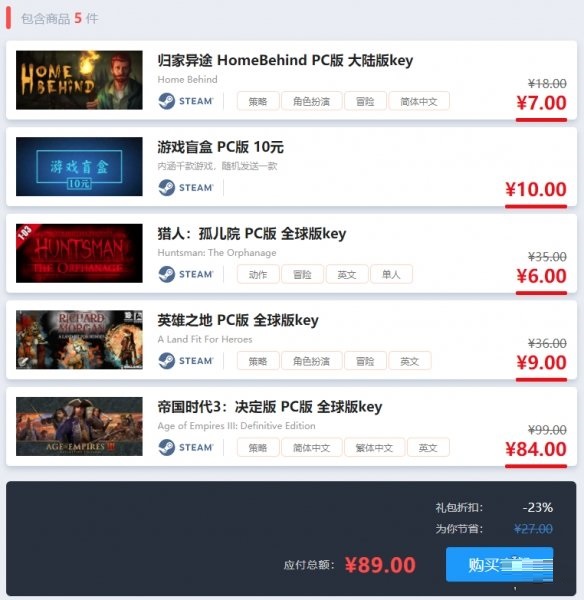The image size is (584, 600).
Task: Open the 归家异途 HomeBehind PC版 title link
Action: click(285, 60)
